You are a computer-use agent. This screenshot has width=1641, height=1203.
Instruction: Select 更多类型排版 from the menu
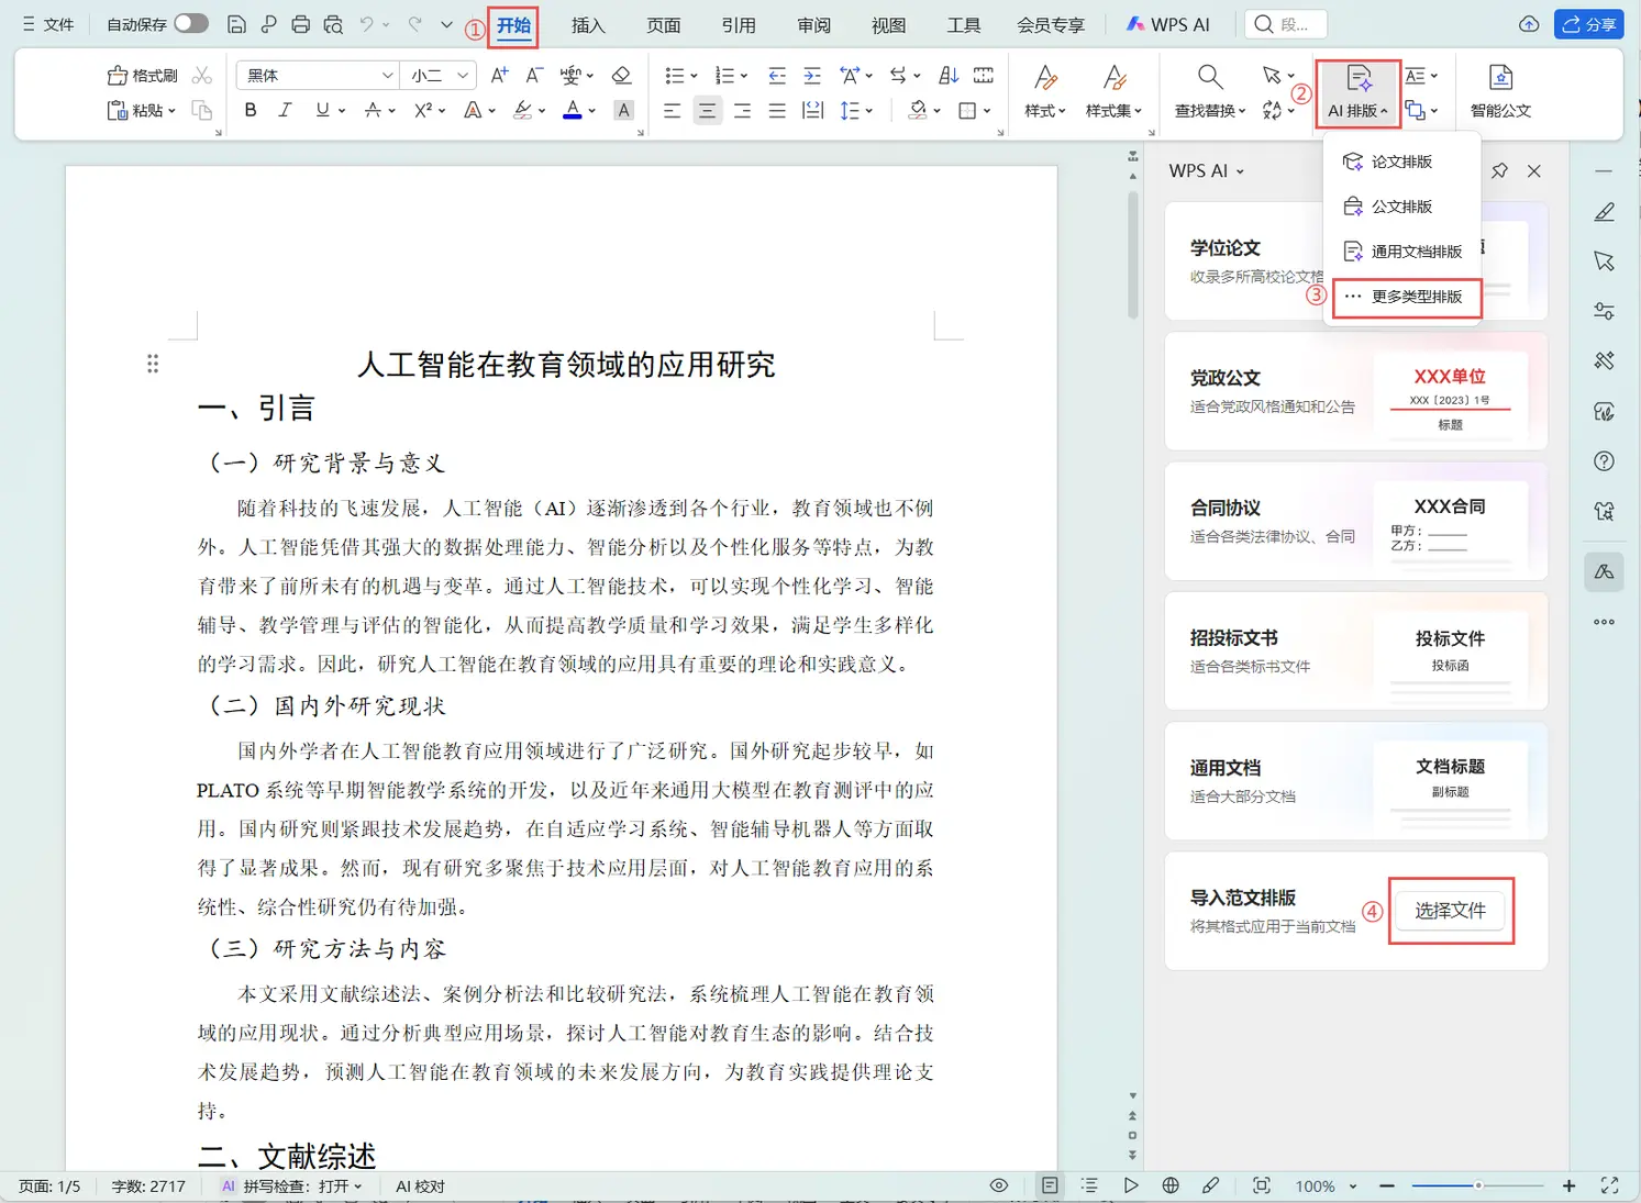(x=1416, y=296)
